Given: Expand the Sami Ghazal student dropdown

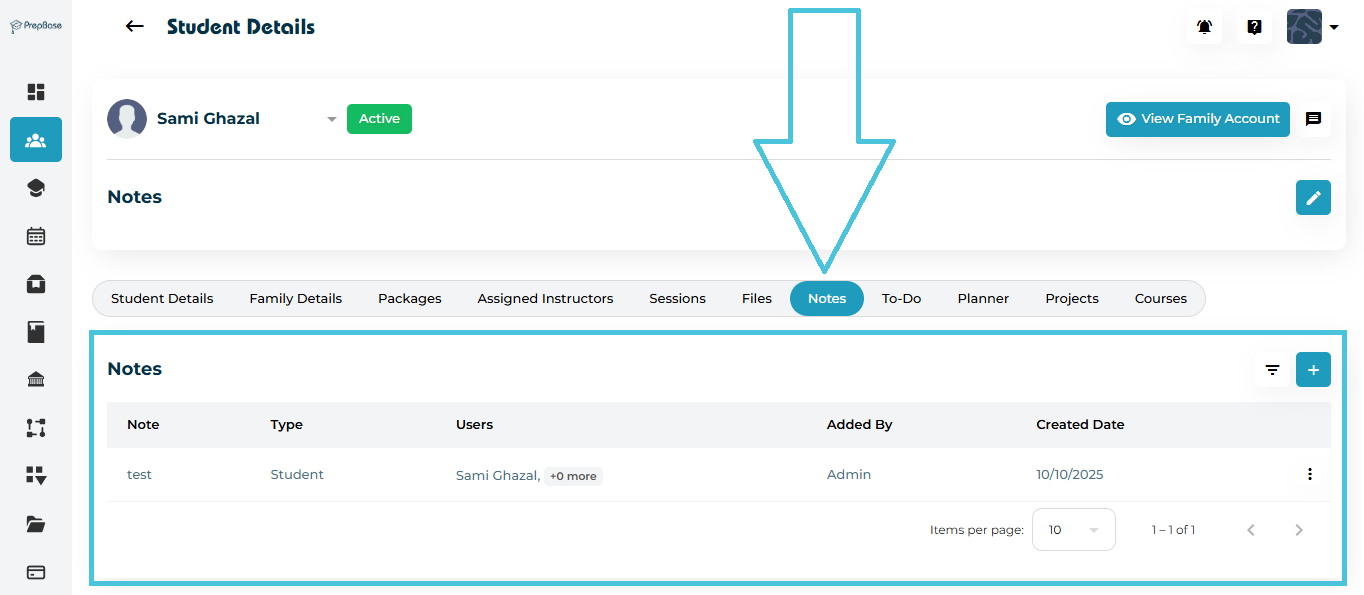Looking at the screenshot, I should [331, 119].
